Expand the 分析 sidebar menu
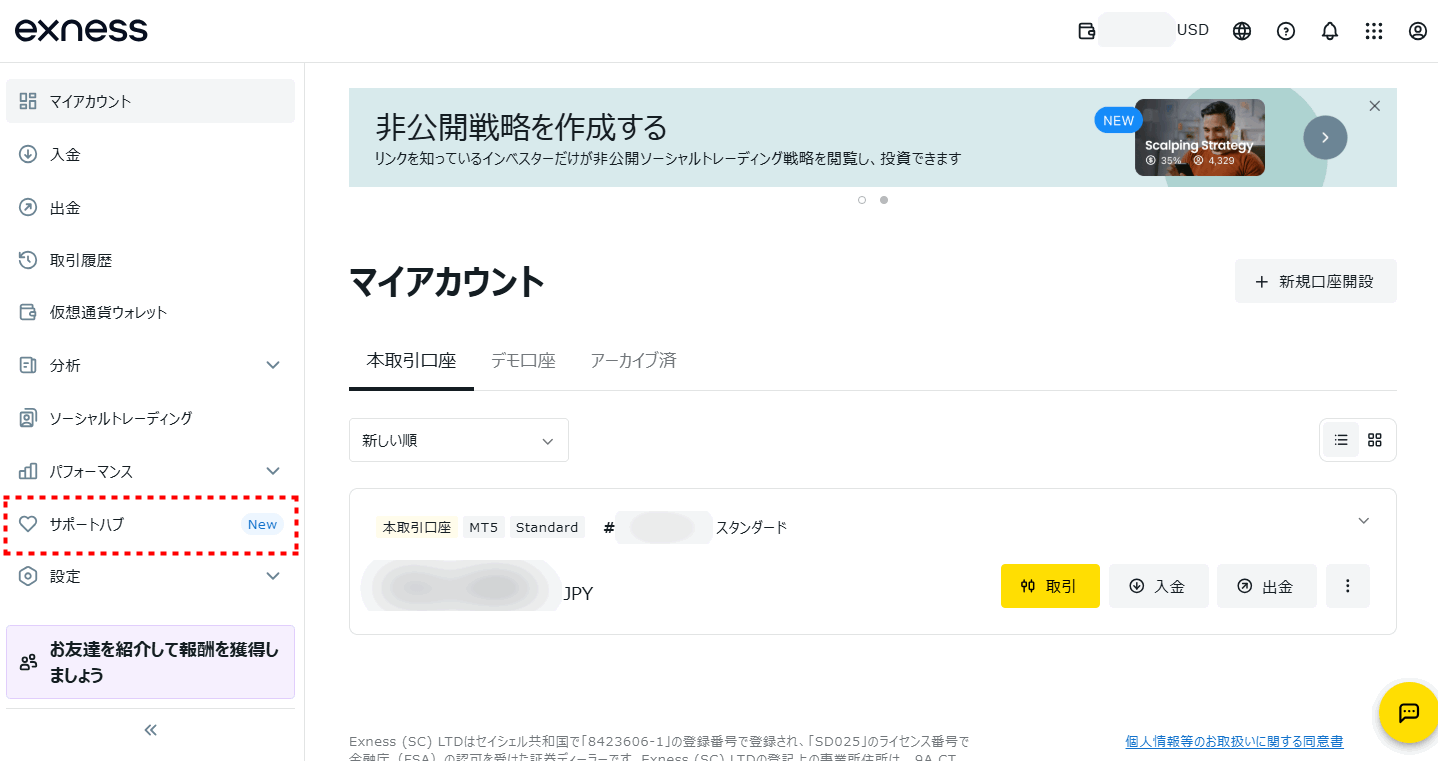 pyautogui.click(x=150, y=365)
